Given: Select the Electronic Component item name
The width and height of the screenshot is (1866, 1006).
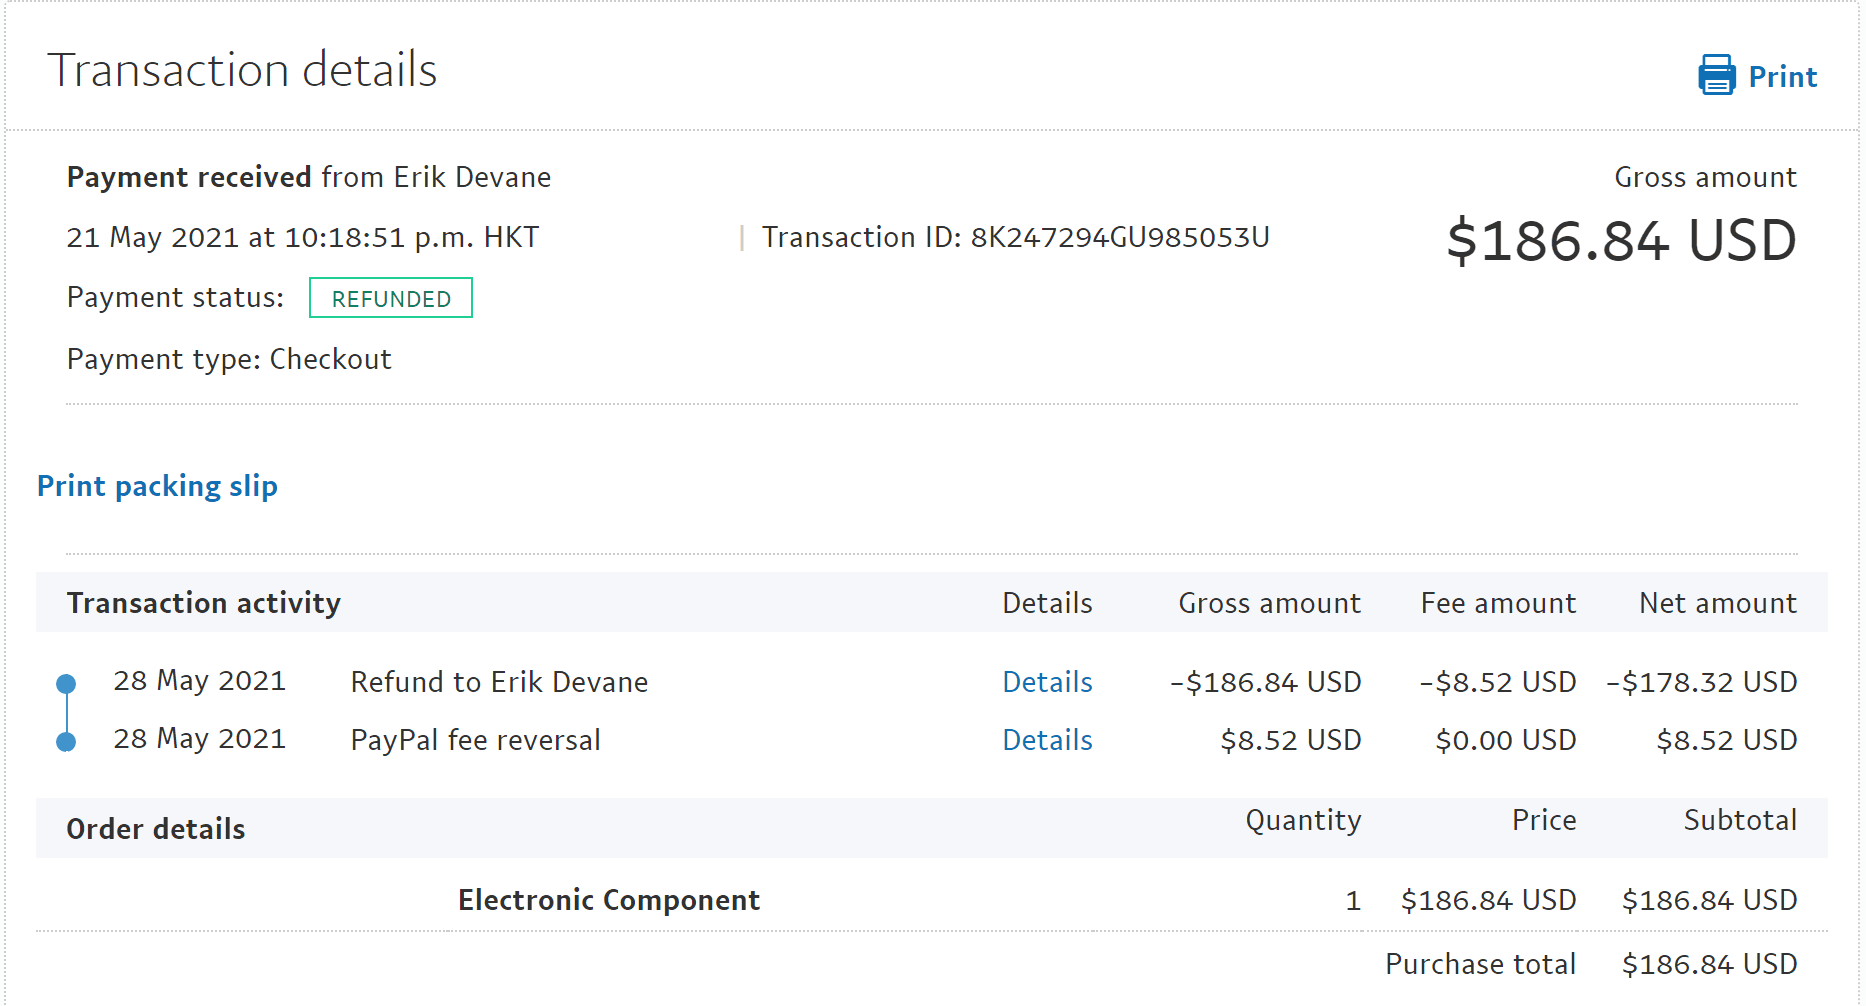Looking at the screenshot, I should coord(609,900).
